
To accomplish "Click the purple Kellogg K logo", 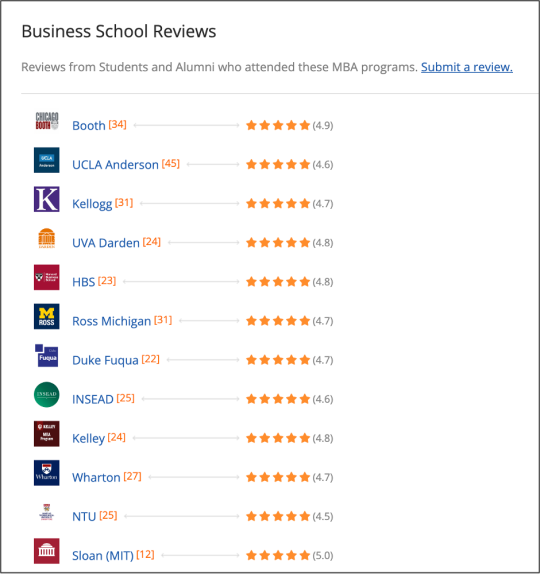I will (46, 199).
